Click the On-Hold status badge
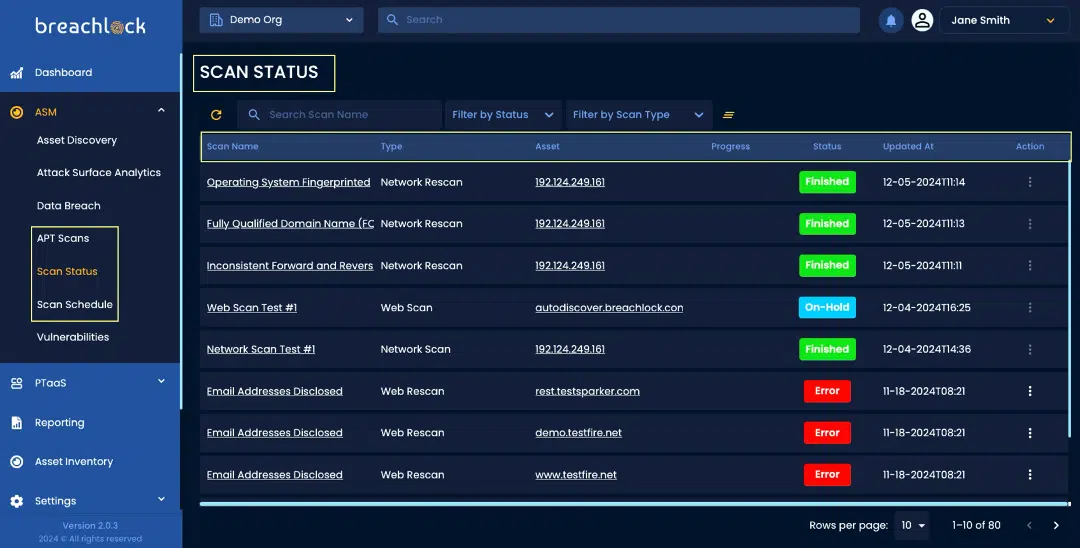Screen dimensions: 1080x548 [827, 307]
